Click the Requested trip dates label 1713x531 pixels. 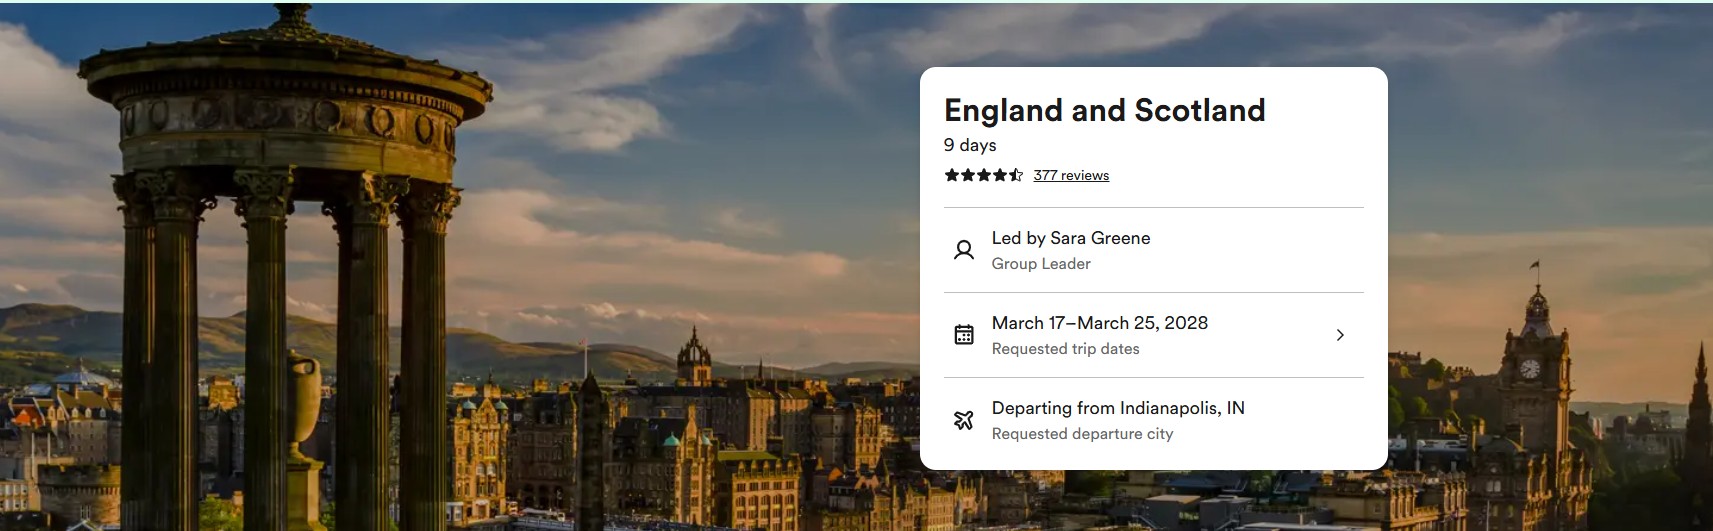tap(1065, 349)
